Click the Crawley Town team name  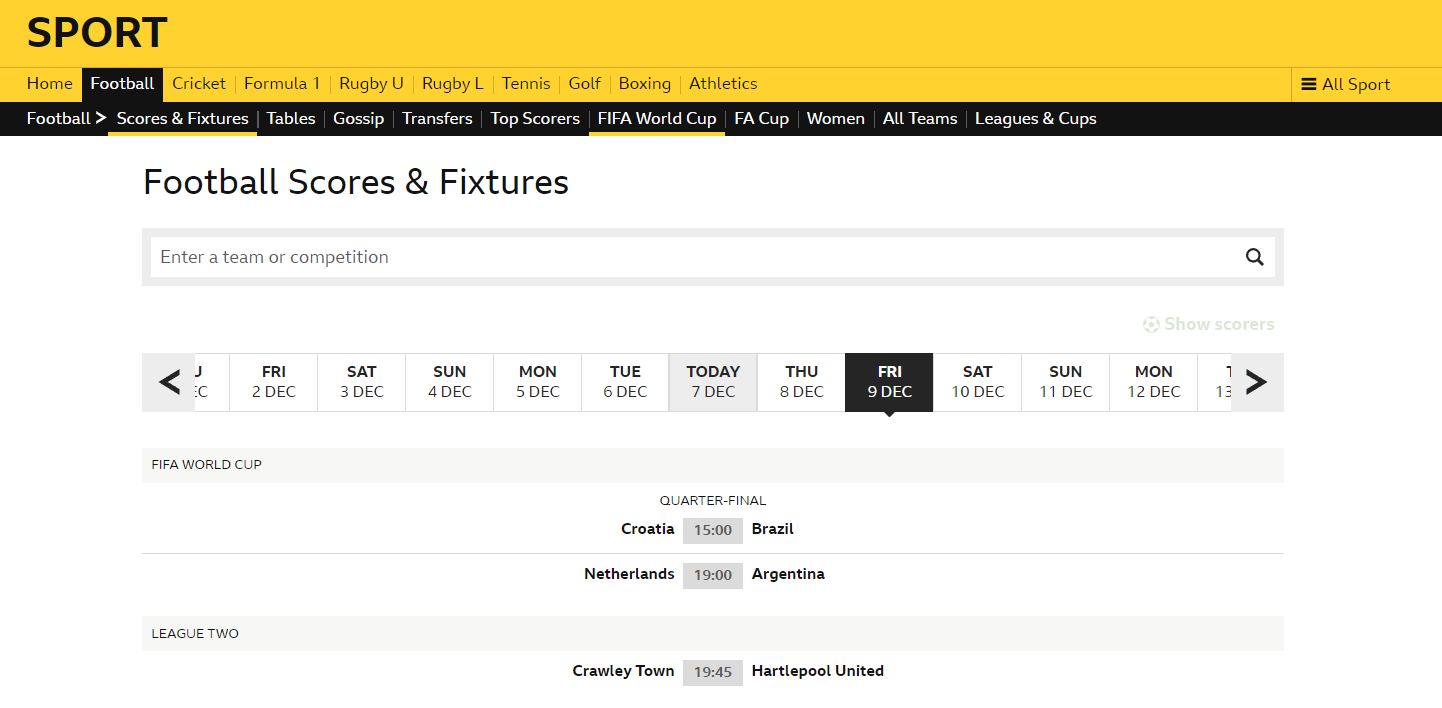point(624,671)
